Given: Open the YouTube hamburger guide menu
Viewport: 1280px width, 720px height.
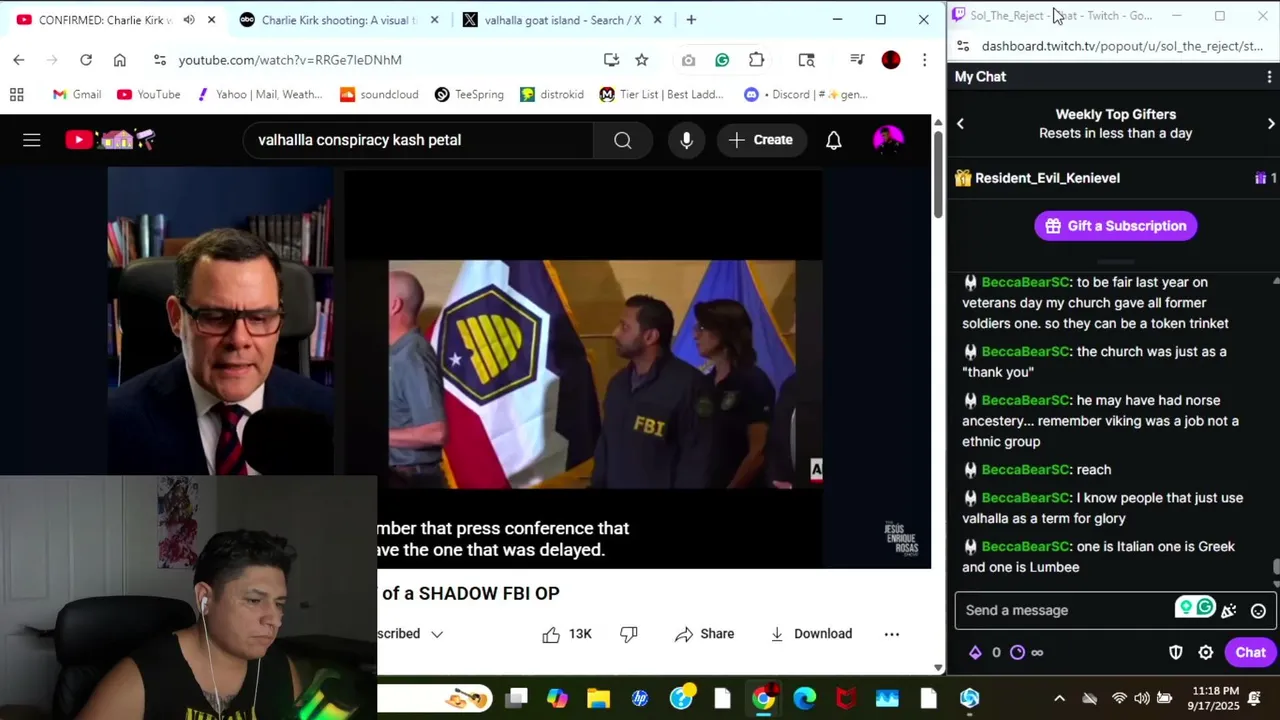Looking at the screenshot, I should coord(32,140).
